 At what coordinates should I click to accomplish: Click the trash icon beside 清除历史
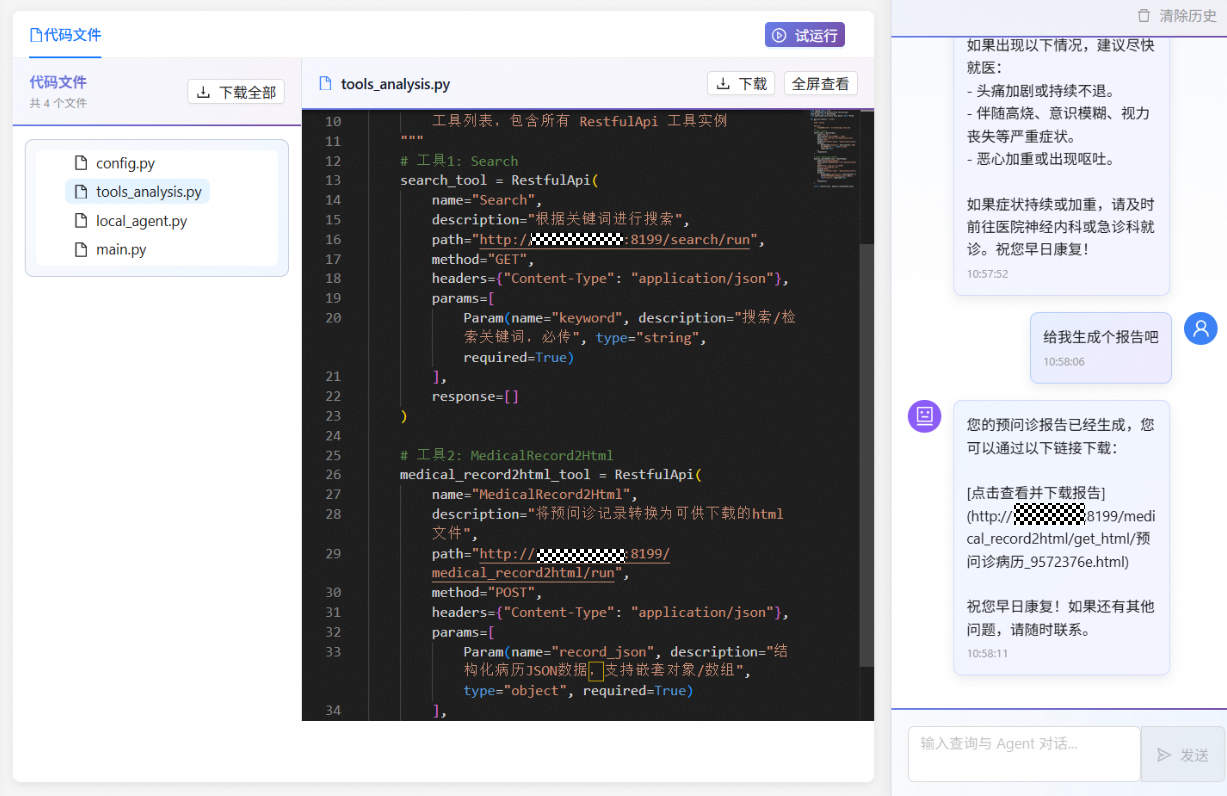(1144, 16)
